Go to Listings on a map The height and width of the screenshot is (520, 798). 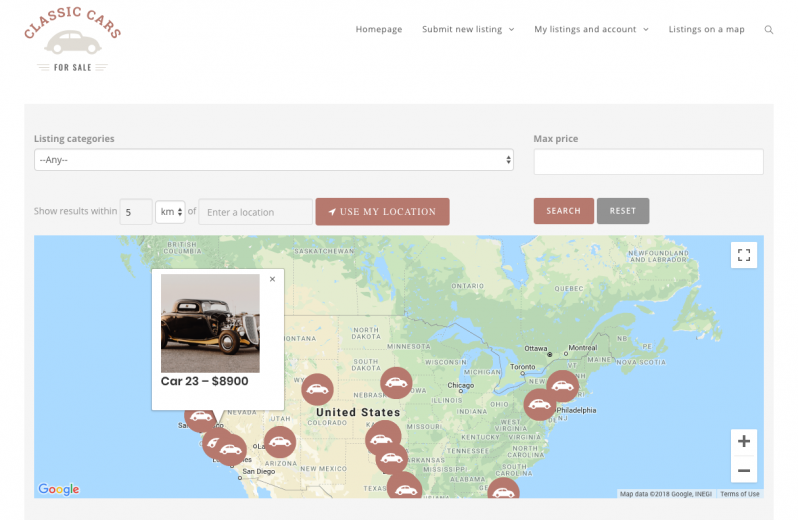[706, 30]
